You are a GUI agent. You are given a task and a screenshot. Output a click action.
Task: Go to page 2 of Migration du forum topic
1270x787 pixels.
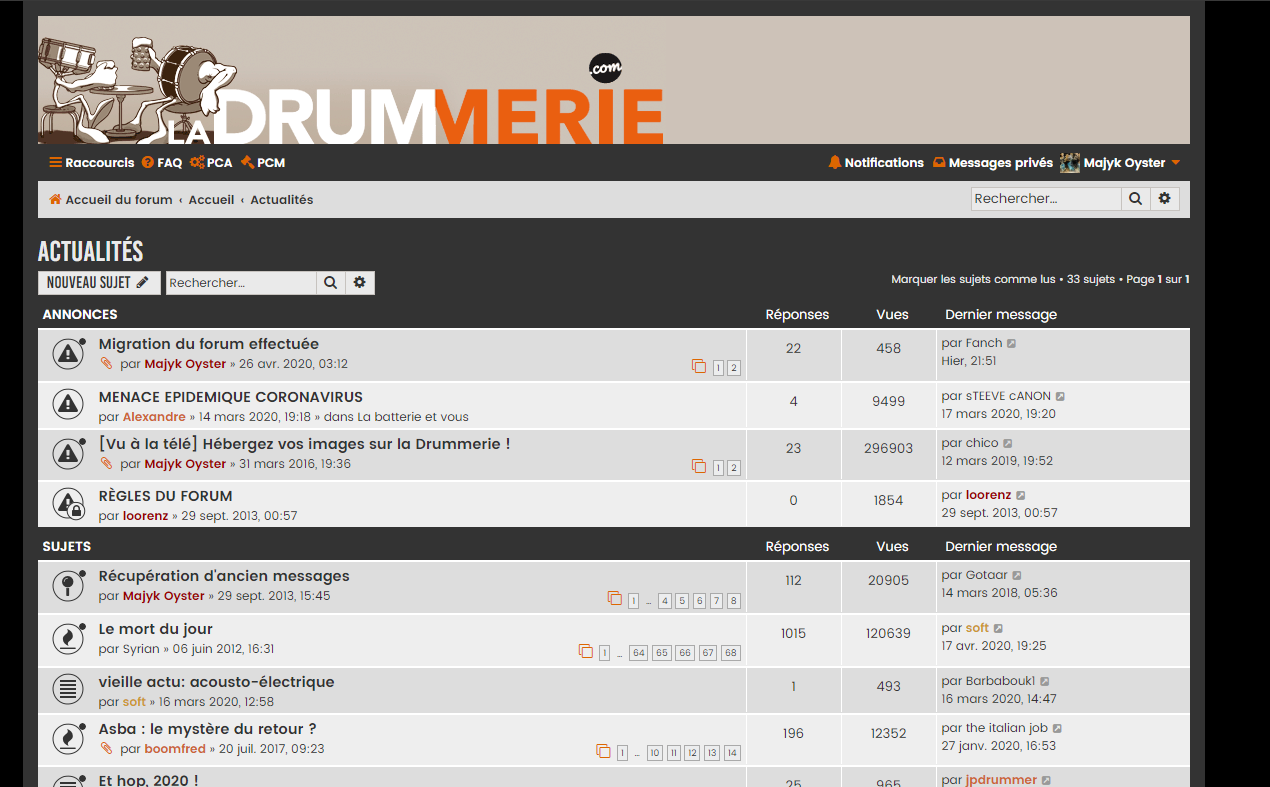pyautogui.click(x=734, y=368)
